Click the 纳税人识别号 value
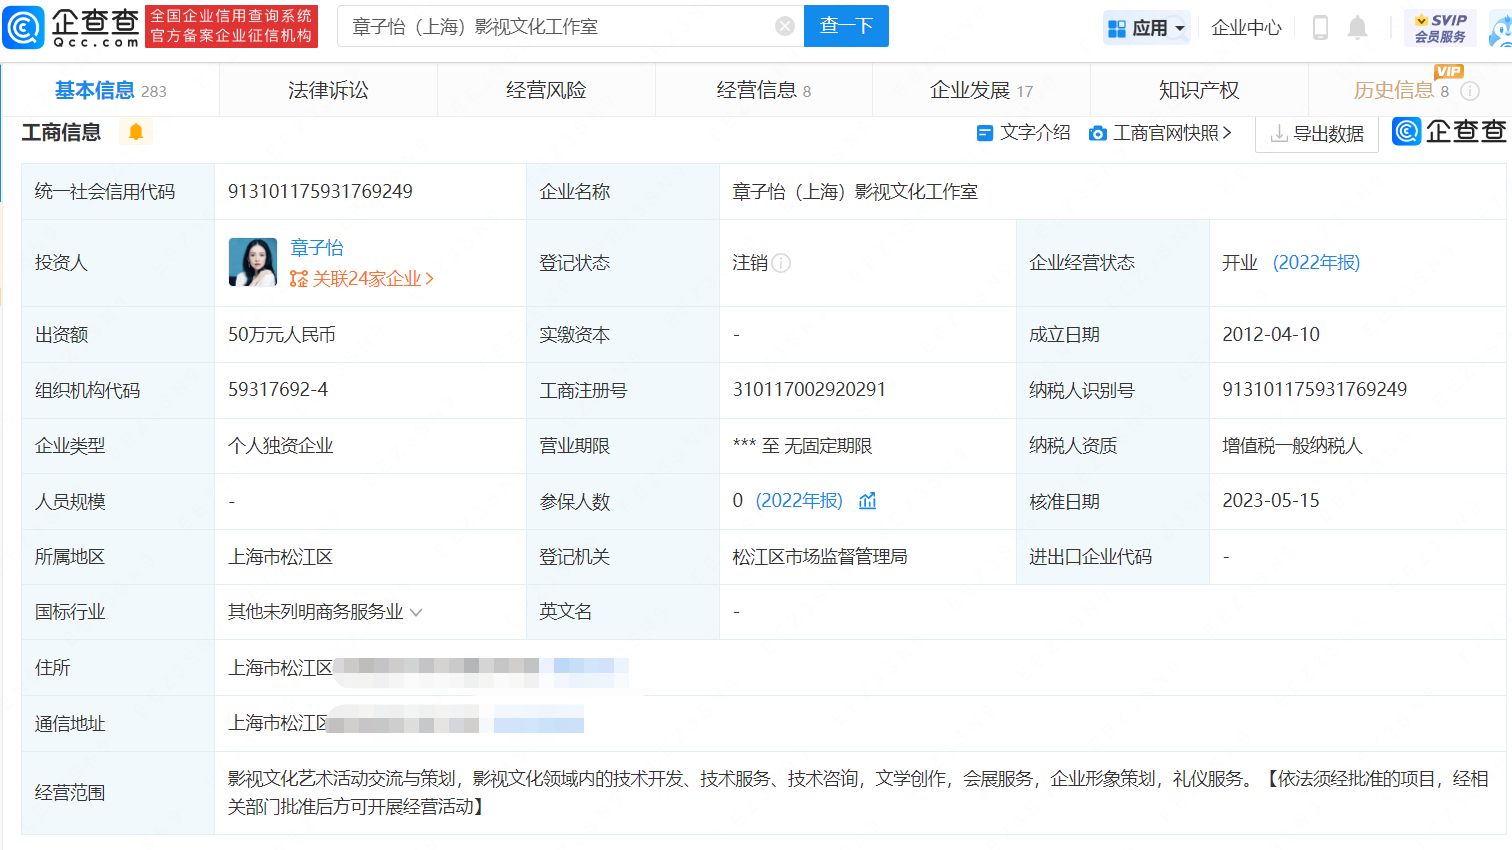This screenshot has width=1512, height=850. [x=1314, y=389]
